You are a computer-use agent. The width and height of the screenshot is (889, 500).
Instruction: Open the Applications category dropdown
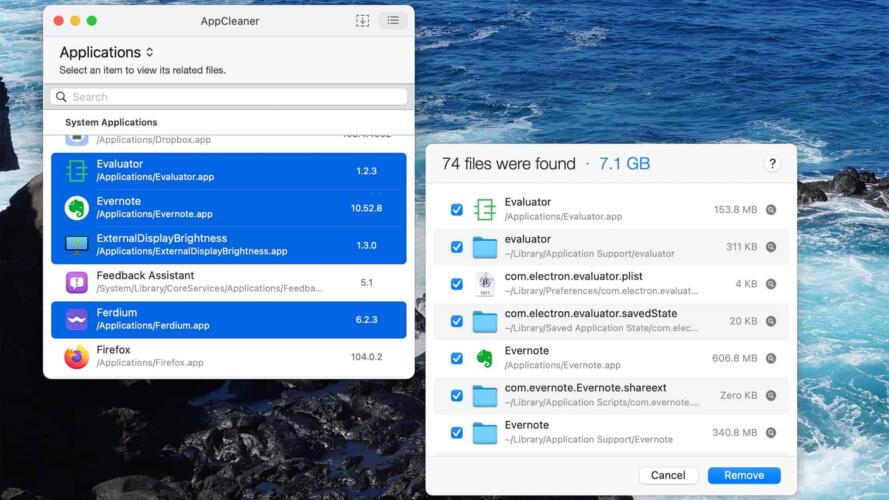coord(106,52)
